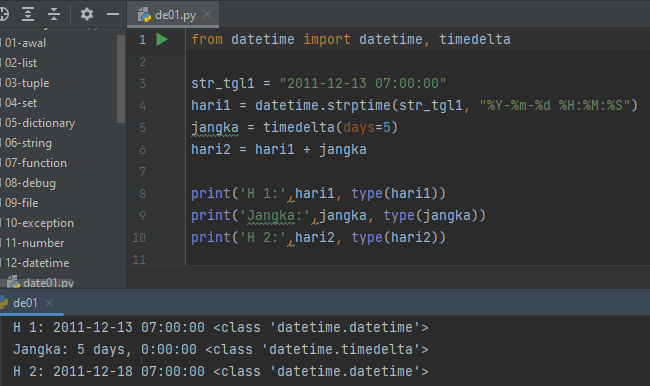Click string "2011-12-13 07:00:00" on line 3
Screen dimensions: 650x386
363,83
